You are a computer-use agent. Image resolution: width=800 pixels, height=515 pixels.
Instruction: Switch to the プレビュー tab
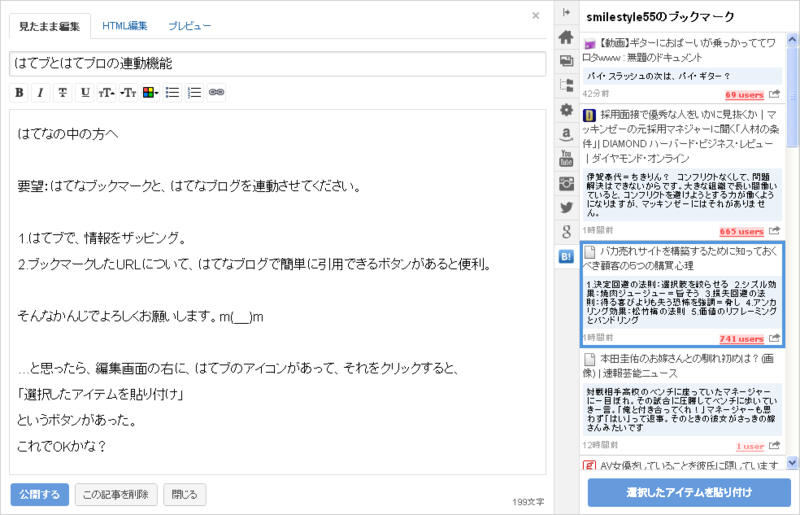189,26
